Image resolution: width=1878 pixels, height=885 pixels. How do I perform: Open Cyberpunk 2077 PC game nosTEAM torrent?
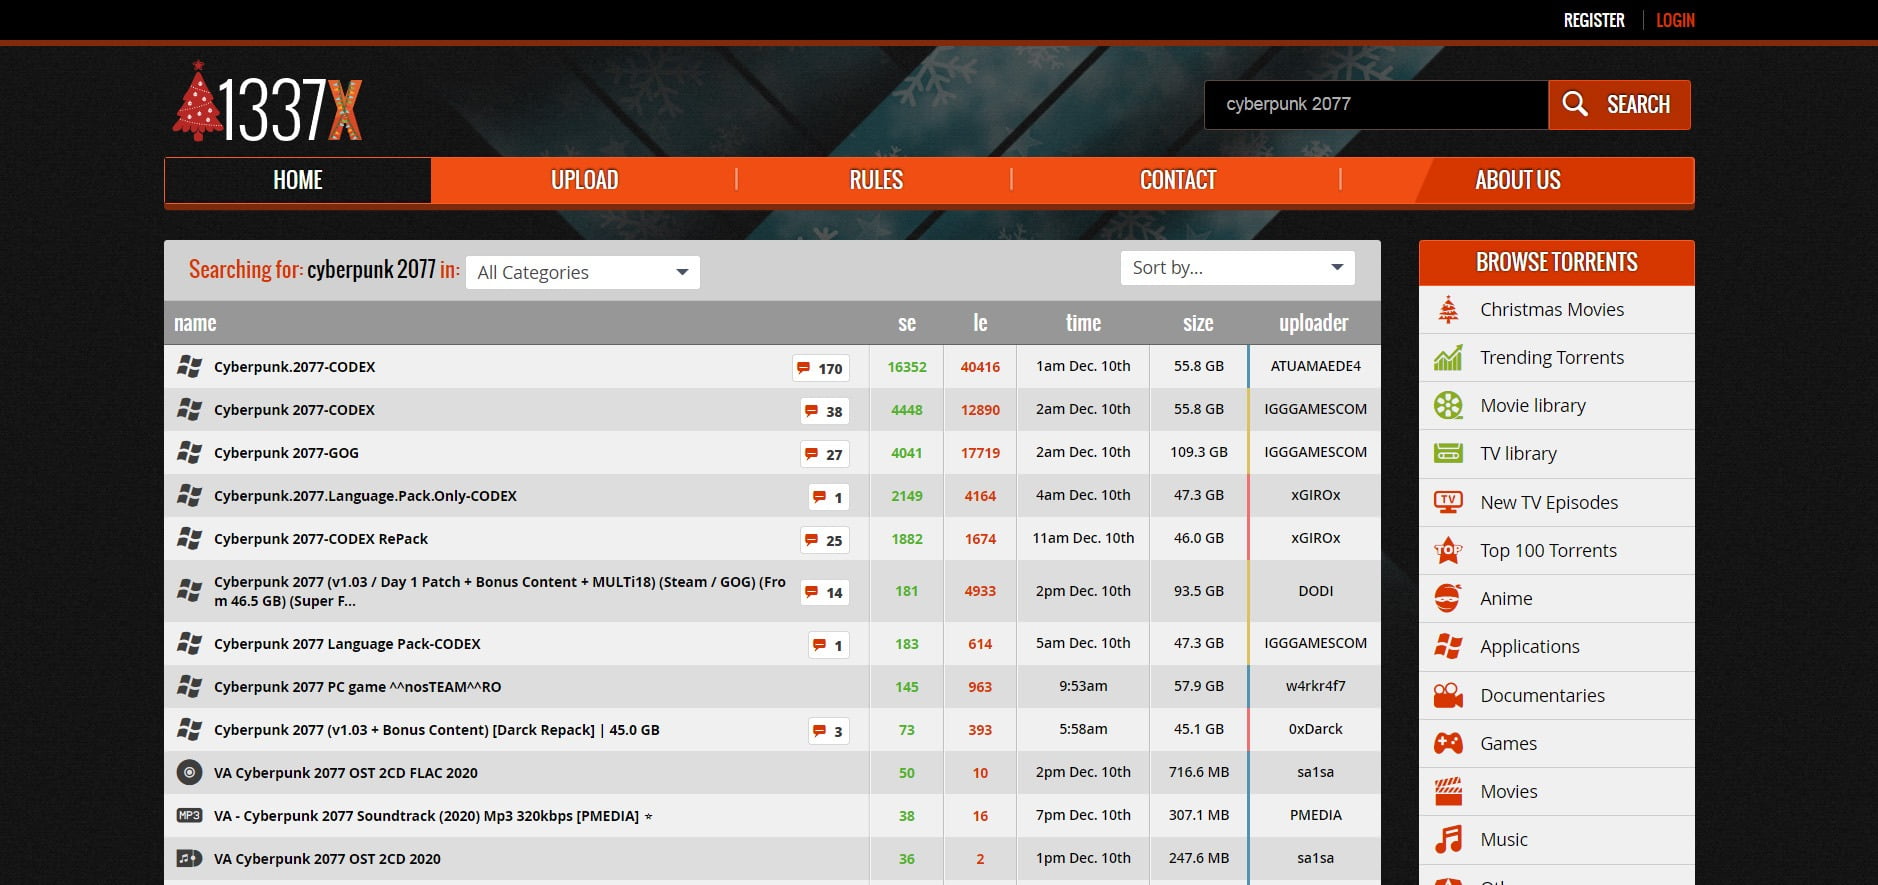pos(357,687)
